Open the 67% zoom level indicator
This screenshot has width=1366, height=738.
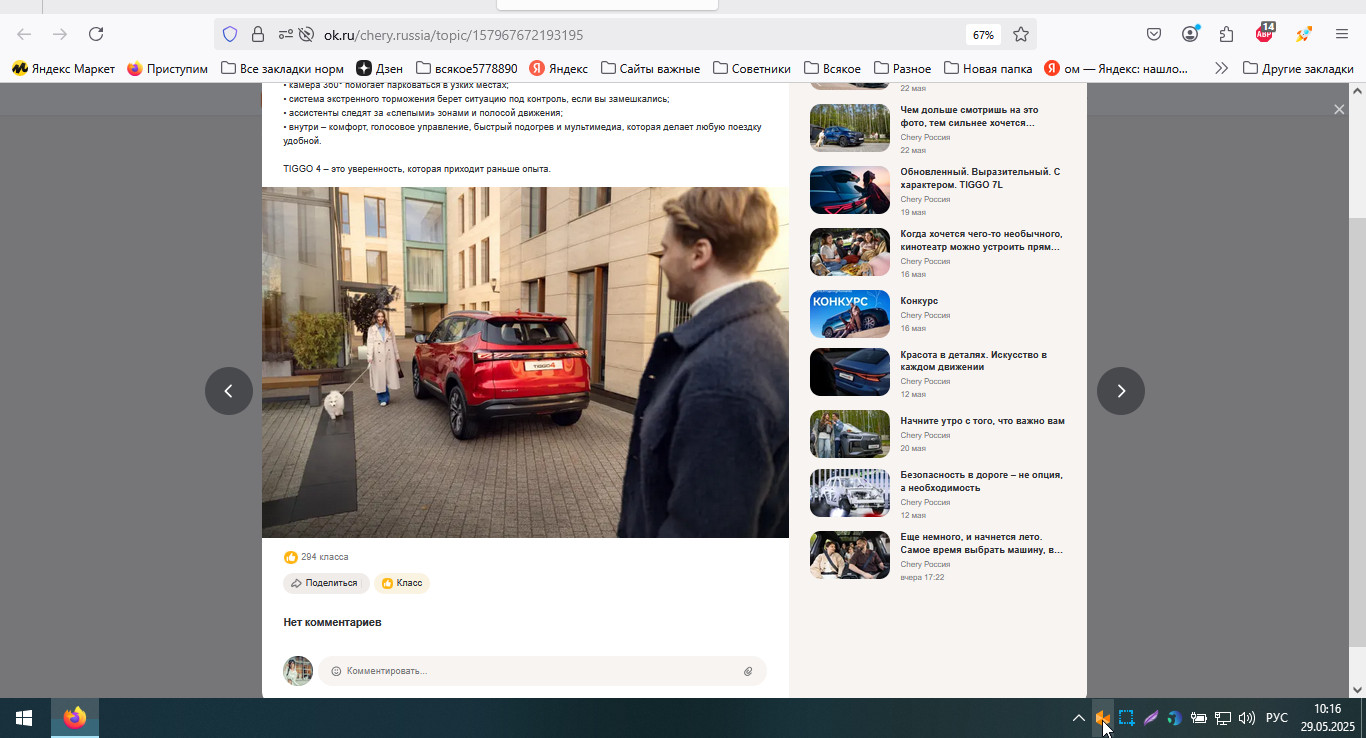point(983,35)
